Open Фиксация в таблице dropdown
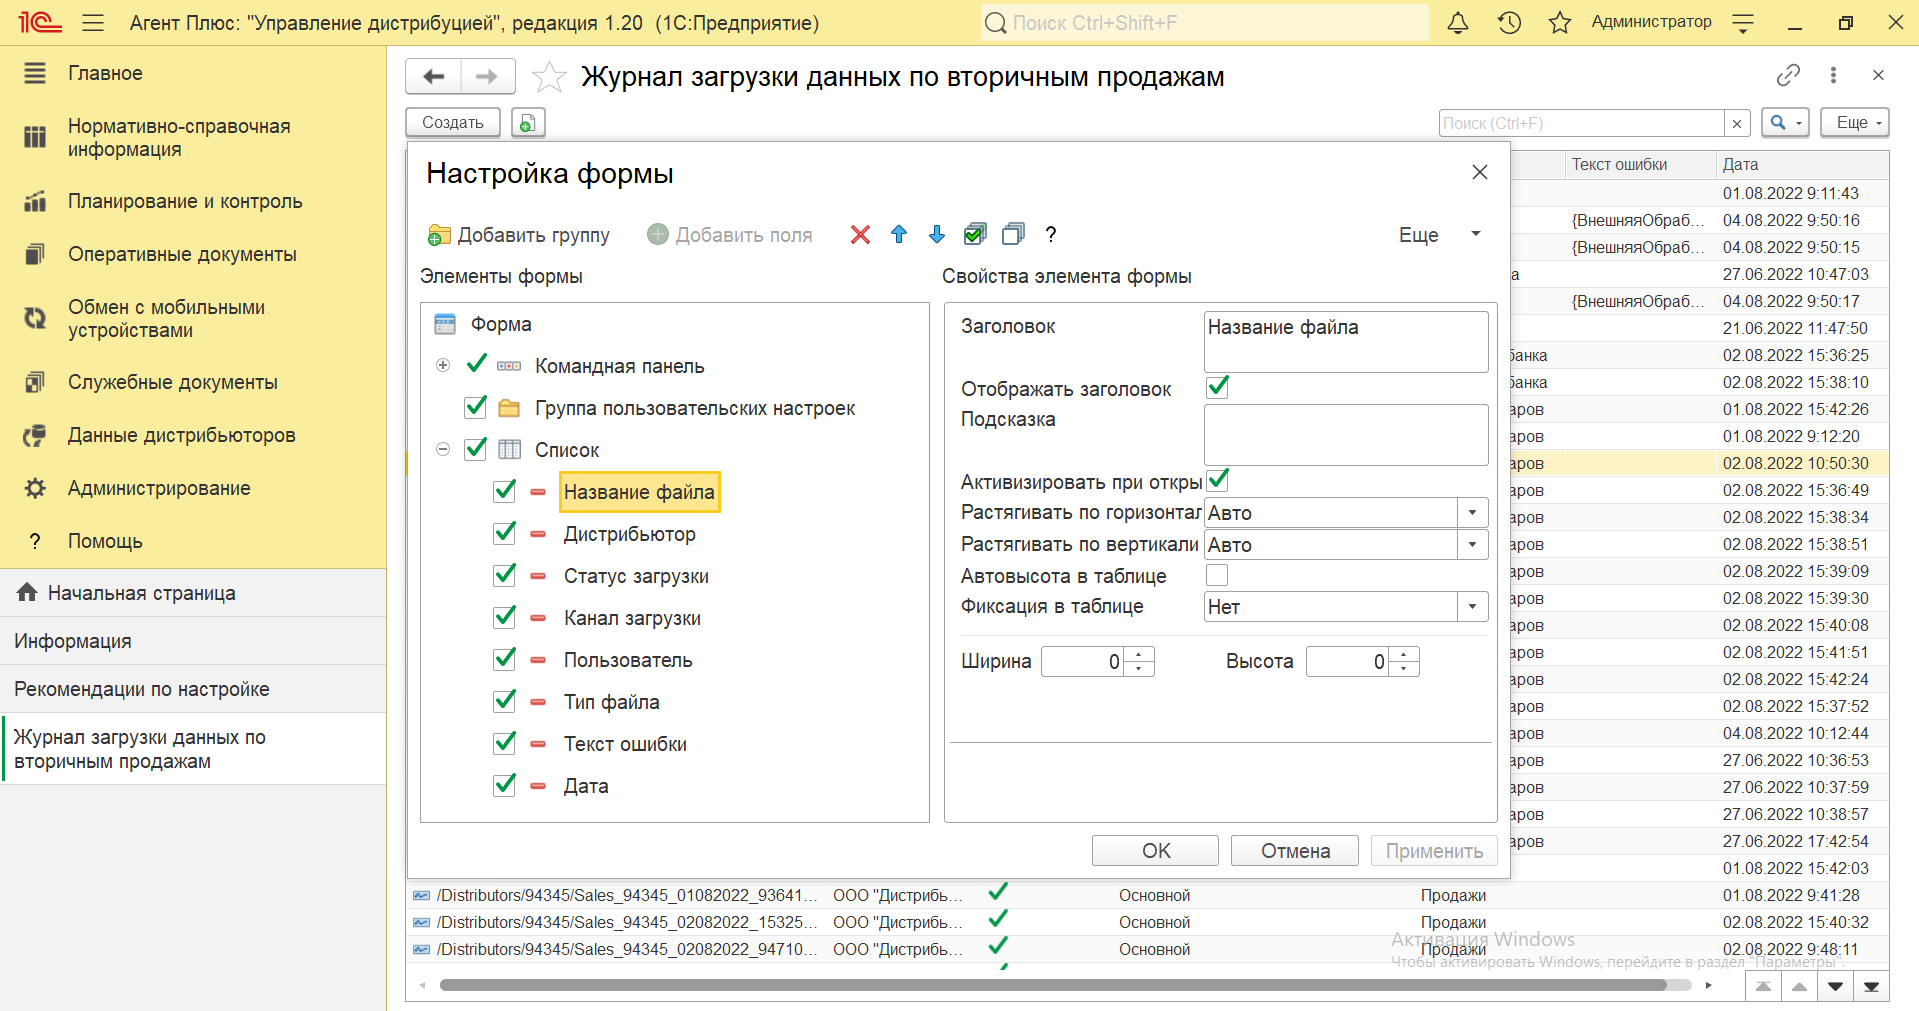This screenshot has height=1011, width=1919. [1472, 607]
